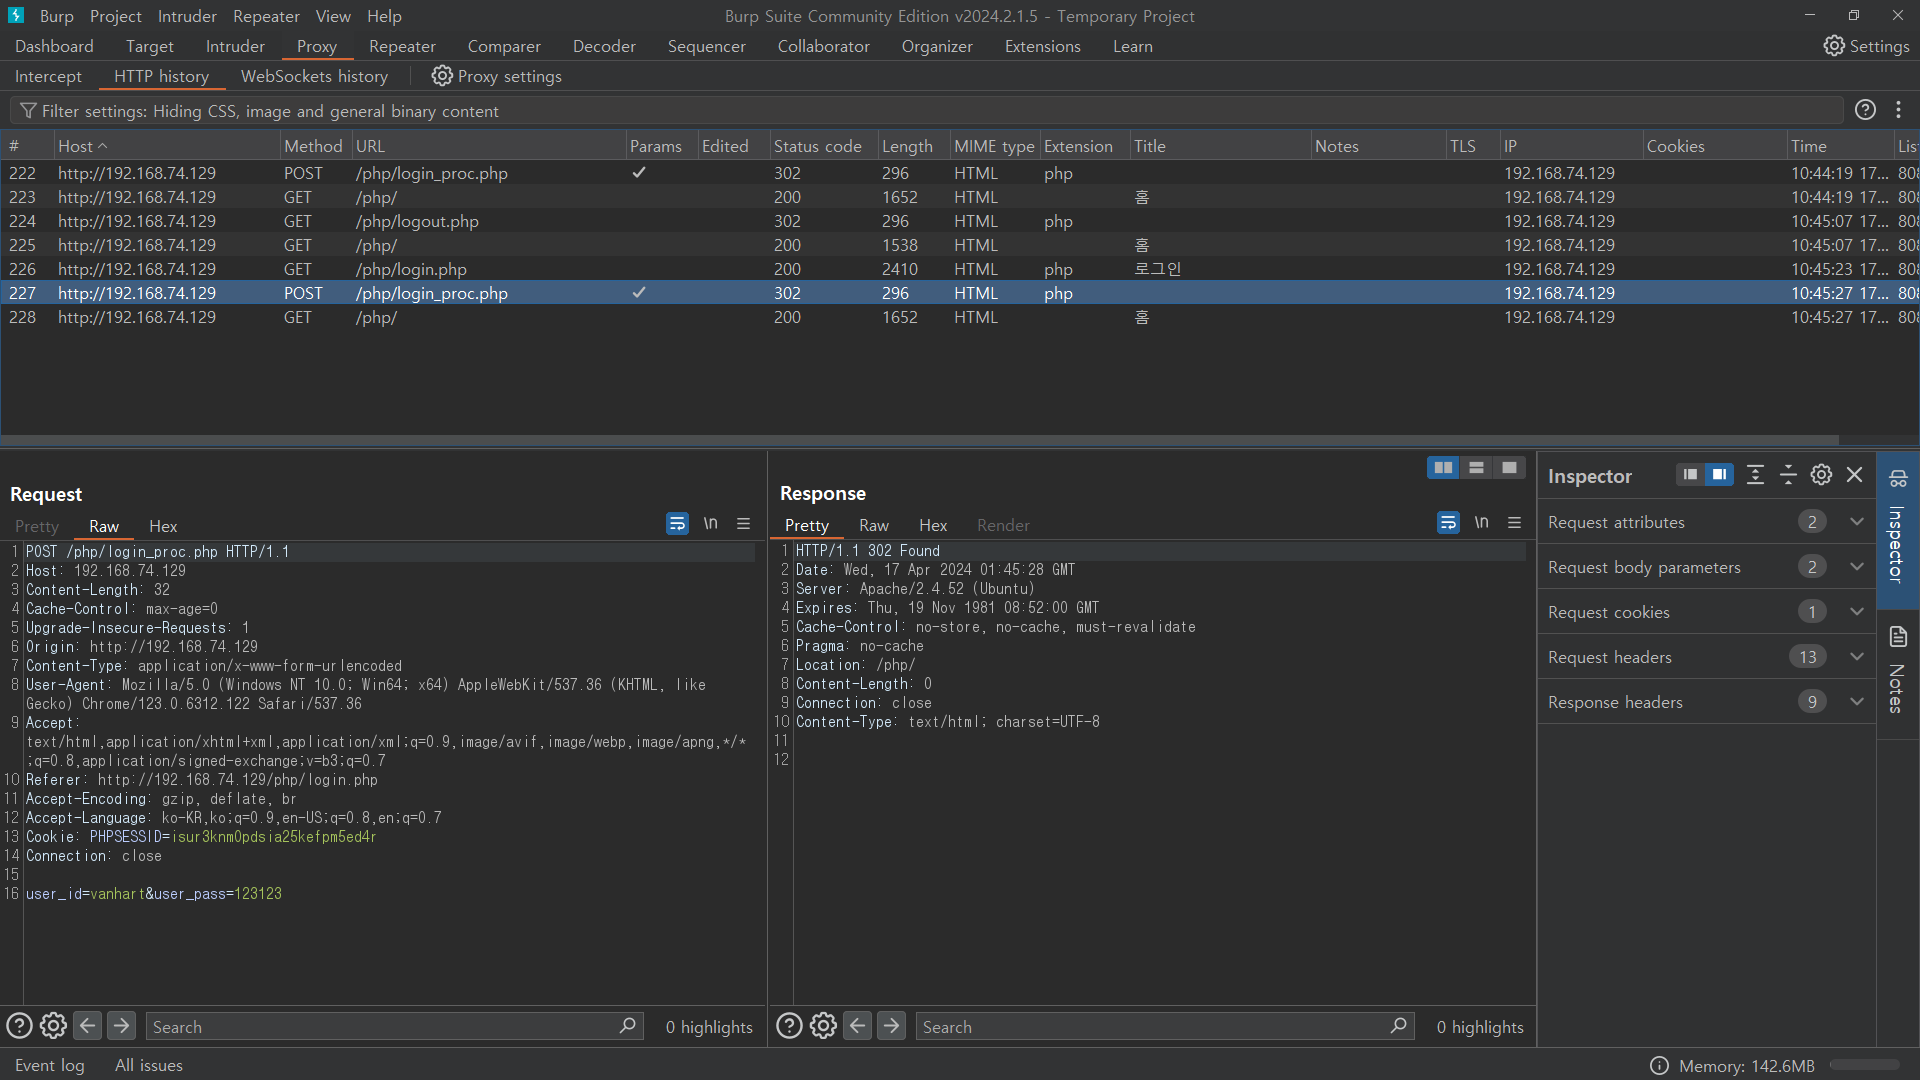Sort table by Host column
The height and width of the screenshot is (1080, 1920).
tap(166, 146)
